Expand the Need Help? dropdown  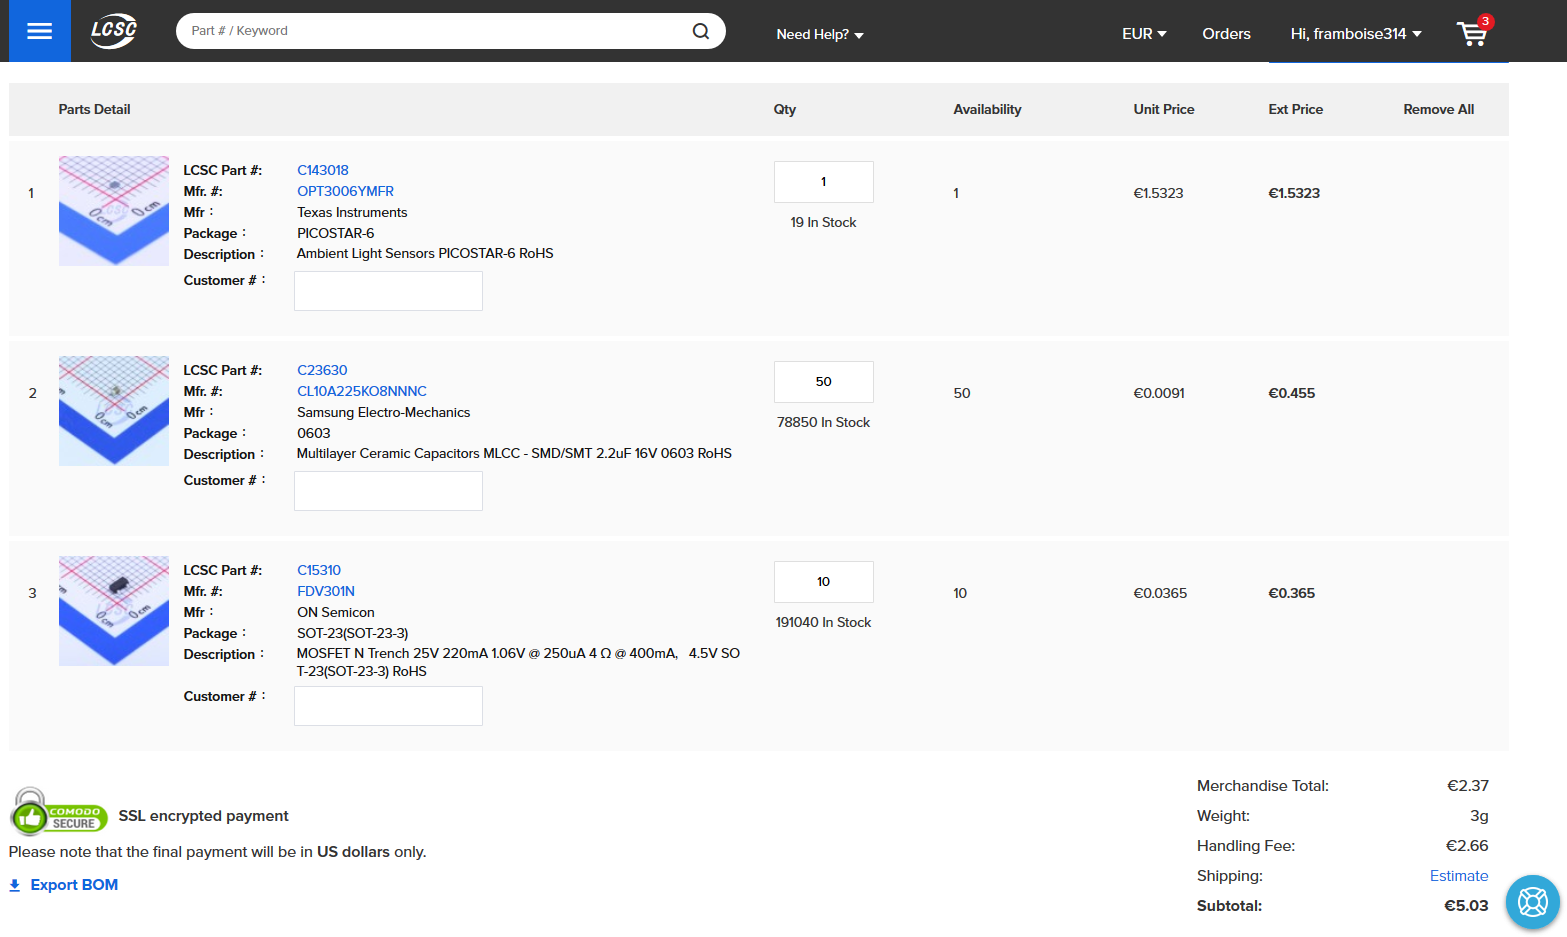820,34
